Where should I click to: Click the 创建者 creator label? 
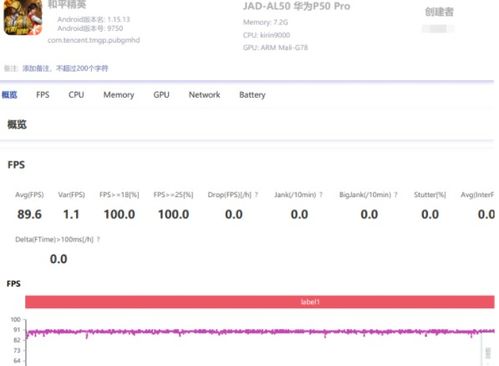coord(439,12)
